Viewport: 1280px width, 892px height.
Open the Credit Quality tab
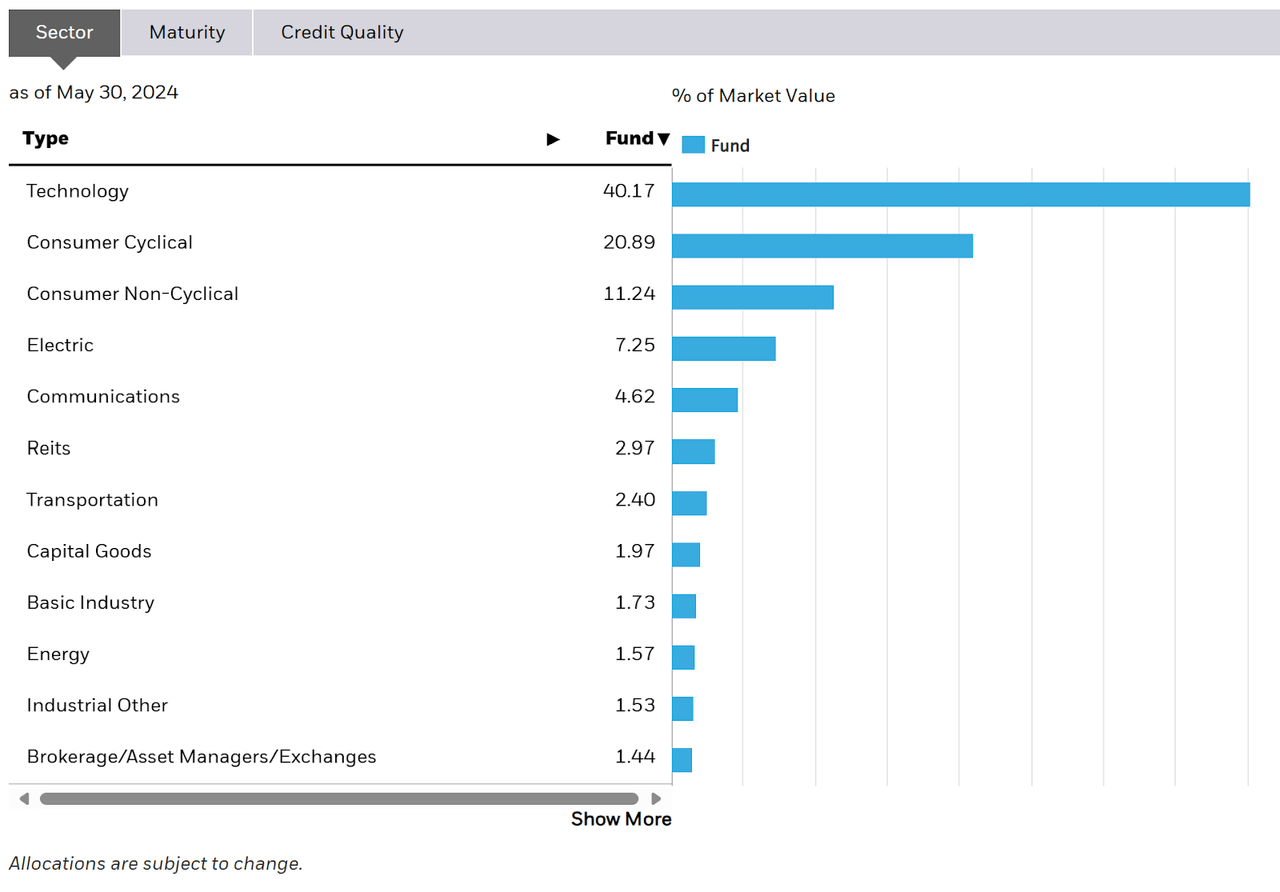[x=342, y=33]
